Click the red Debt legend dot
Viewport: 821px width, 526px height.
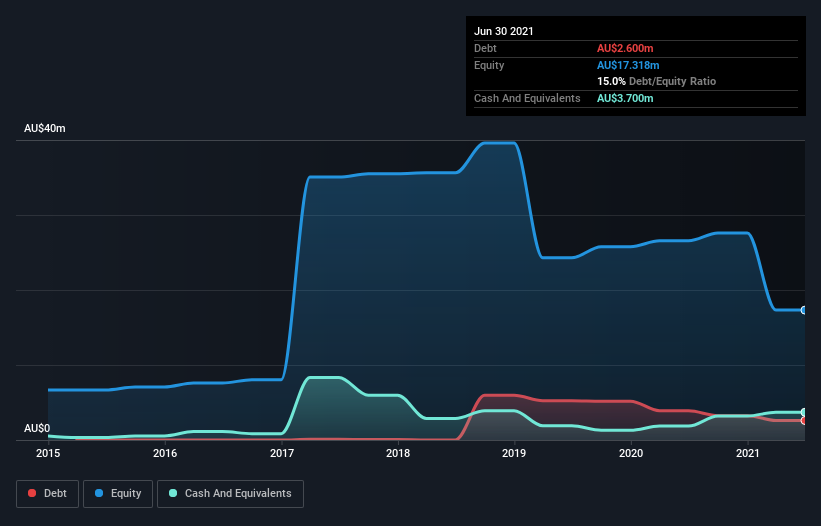(x=32, y=493)
